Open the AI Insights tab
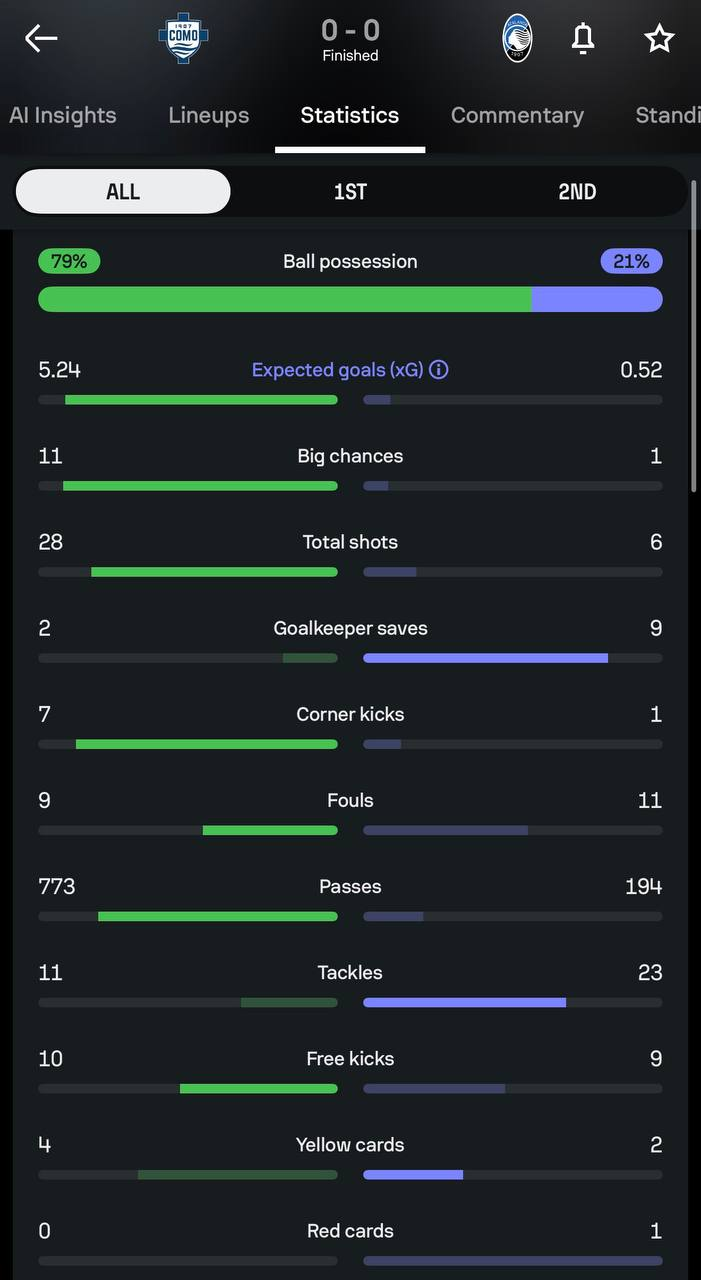 coord(62,115)
